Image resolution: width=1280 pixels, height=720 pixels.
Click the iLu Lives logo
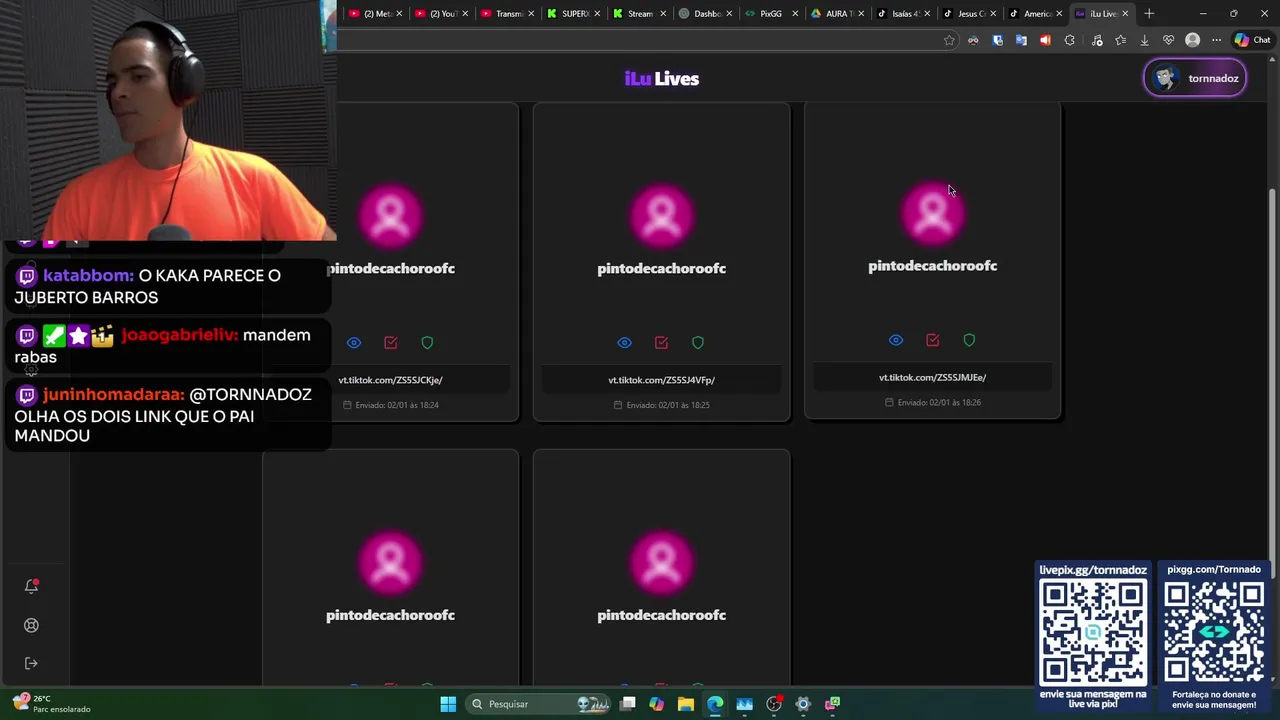pos(661,79)
